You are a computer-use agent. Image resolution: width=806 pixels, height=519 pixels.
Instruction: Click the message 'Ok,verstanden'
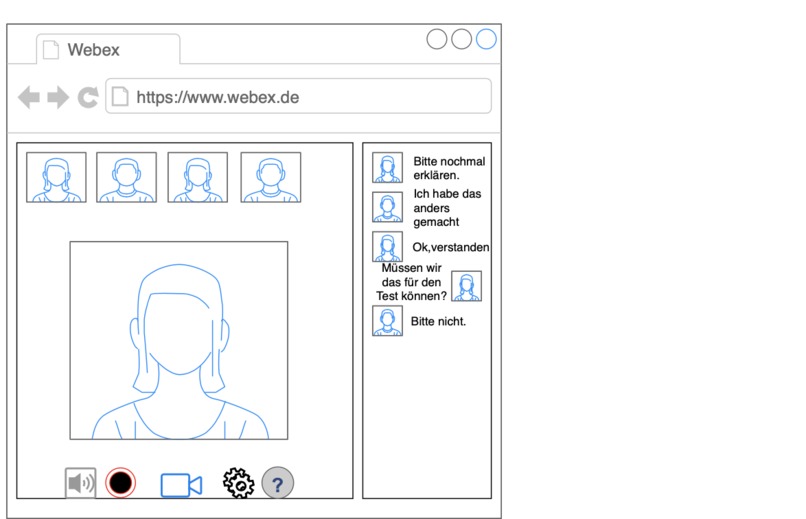coord(451,247)
